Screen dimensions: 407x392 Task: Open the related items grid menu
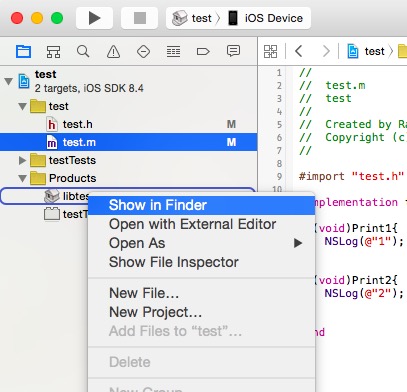point(270,51)
